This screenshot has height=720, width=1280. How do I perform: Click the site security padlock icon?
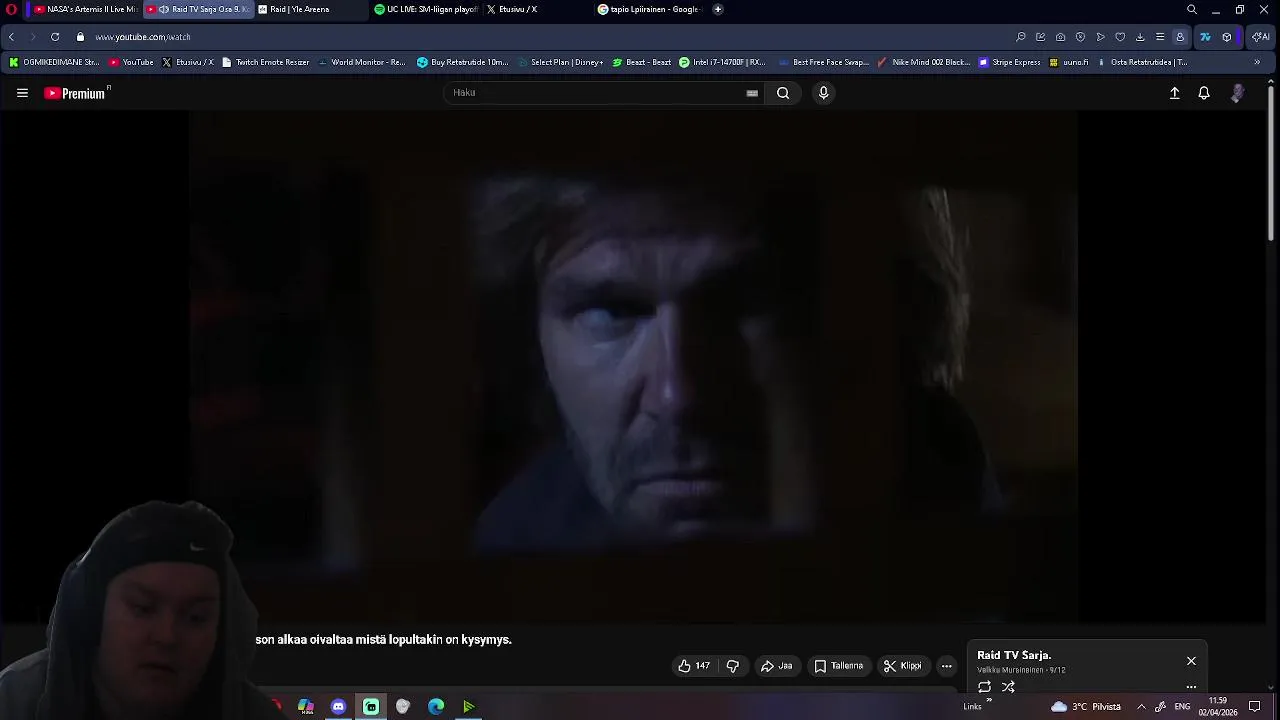[x=81, y=37]
